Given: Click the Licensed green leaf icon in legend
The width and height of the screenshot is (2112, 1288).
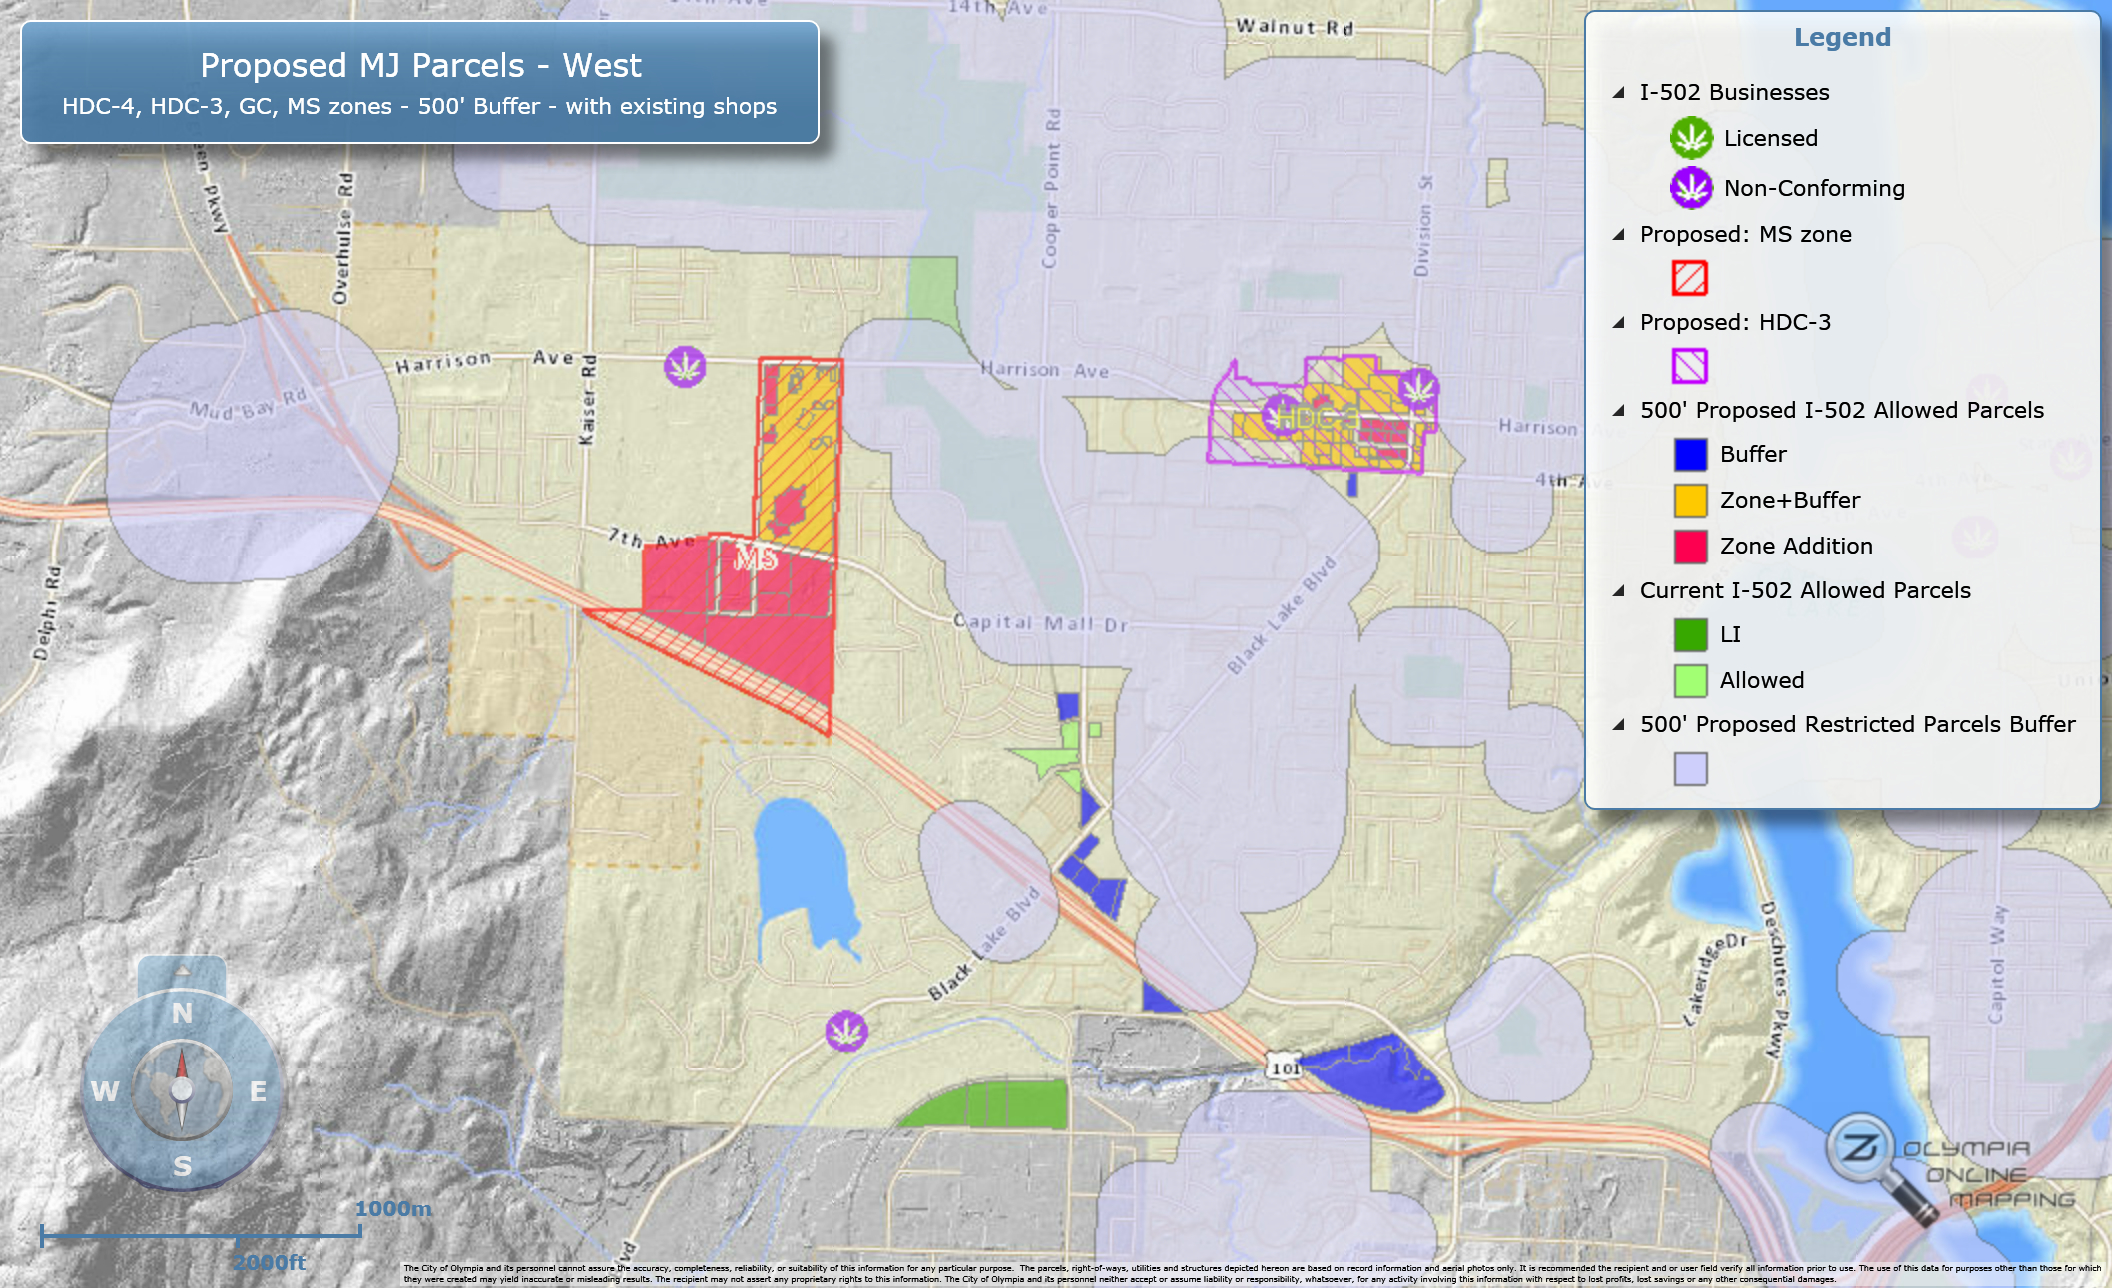Looking at the screenshot, I should 1691,138.
